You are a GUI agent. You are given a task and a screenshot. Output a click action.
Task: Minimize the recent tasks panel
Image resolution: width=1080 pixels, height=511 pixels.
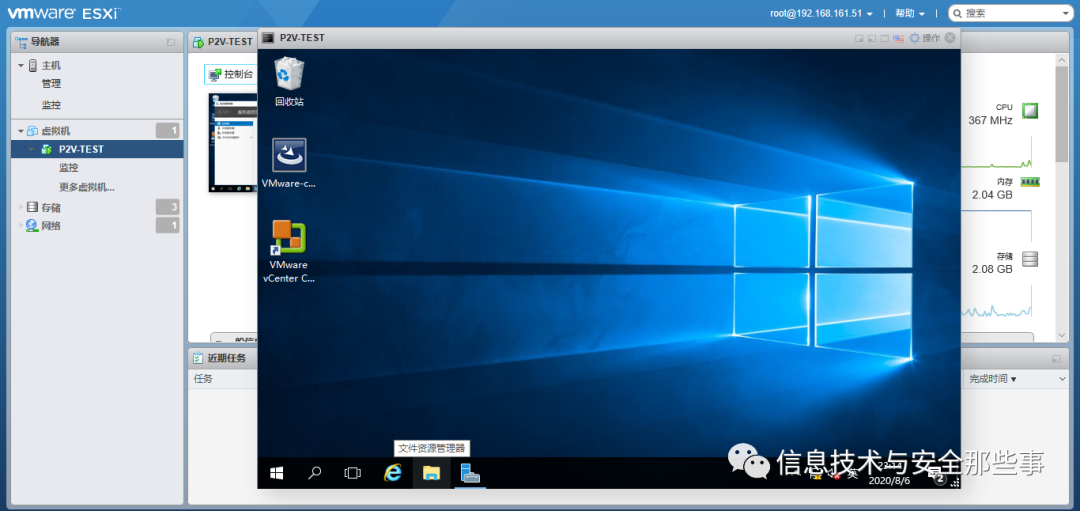click(x=1055, y=359)
